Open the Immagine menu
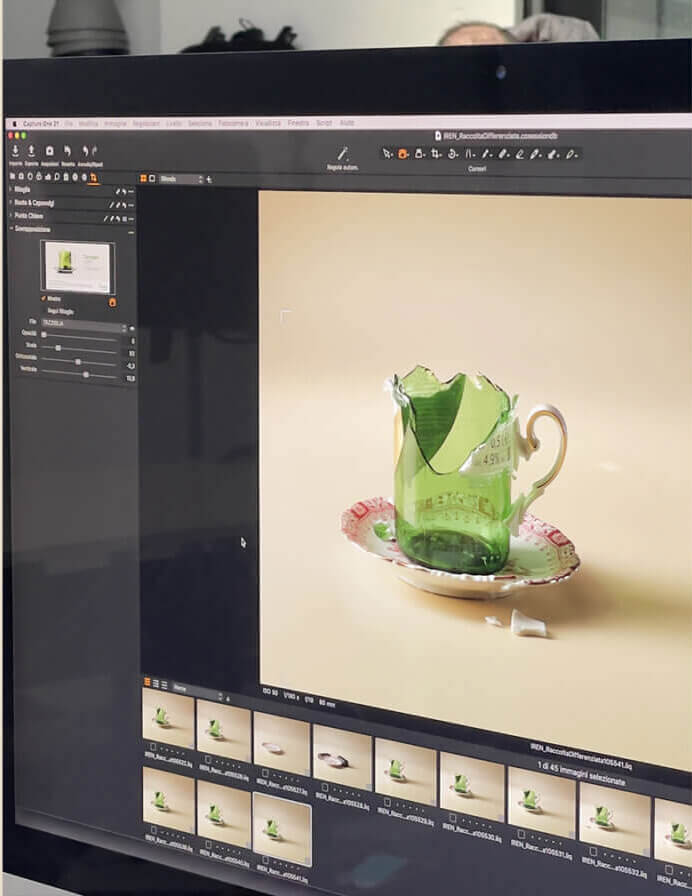The height and width of the screenshot is (896, 692). click(115, 123)
